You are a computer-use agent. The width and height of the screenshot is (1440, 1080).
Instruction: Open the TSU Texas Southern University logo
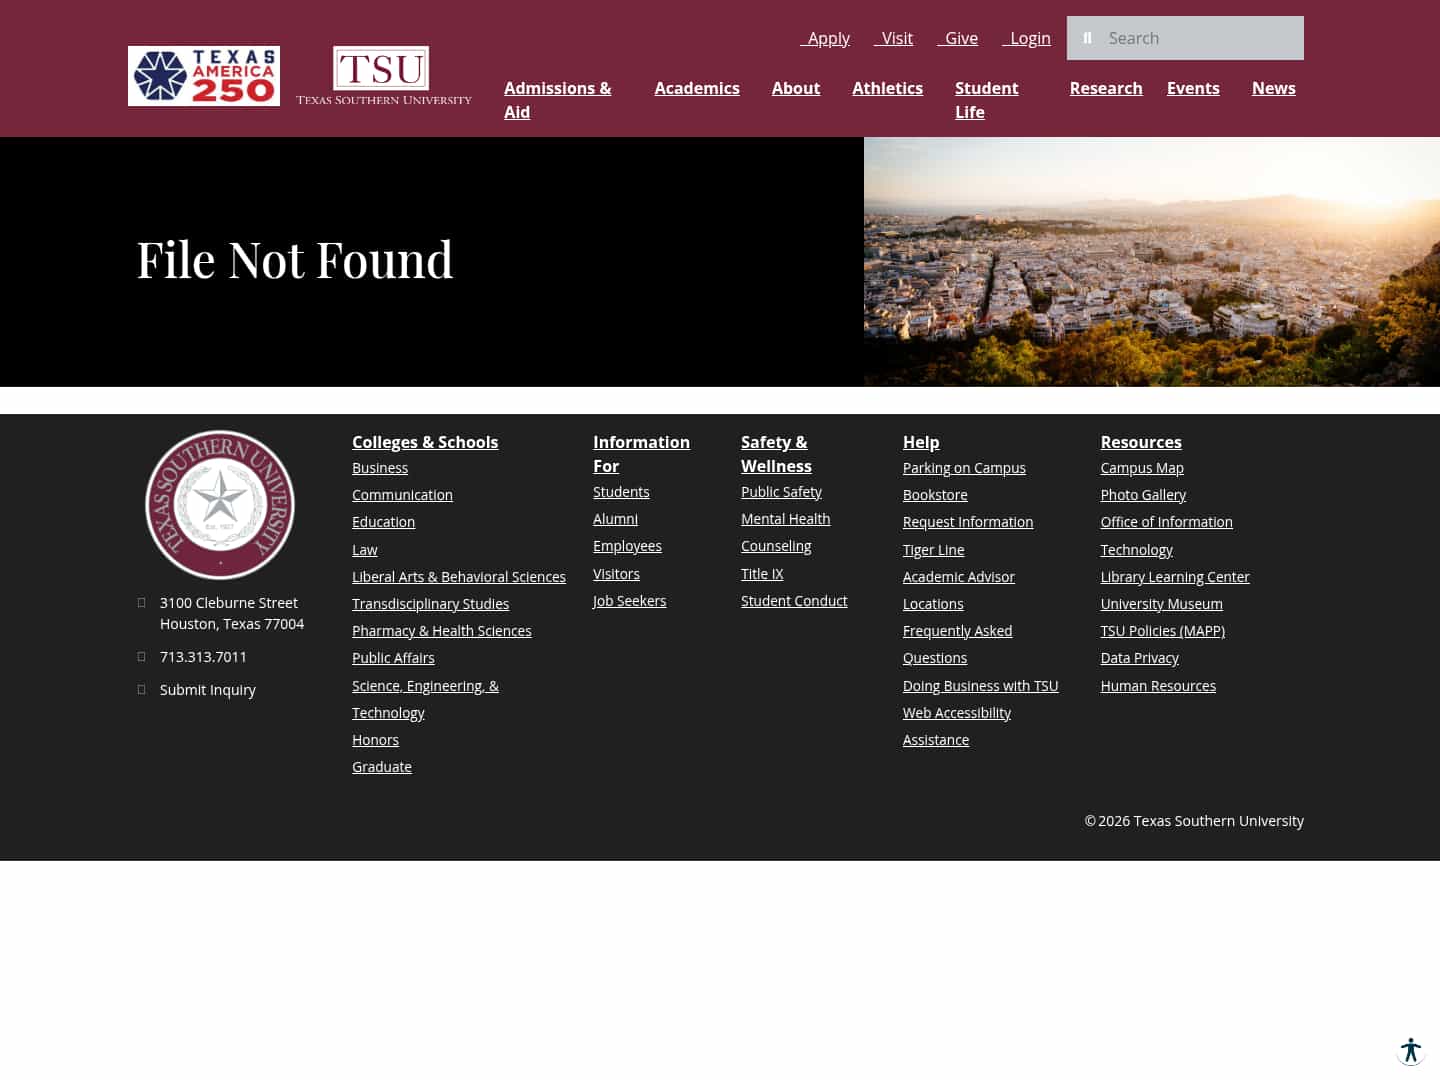pos(384,76)
